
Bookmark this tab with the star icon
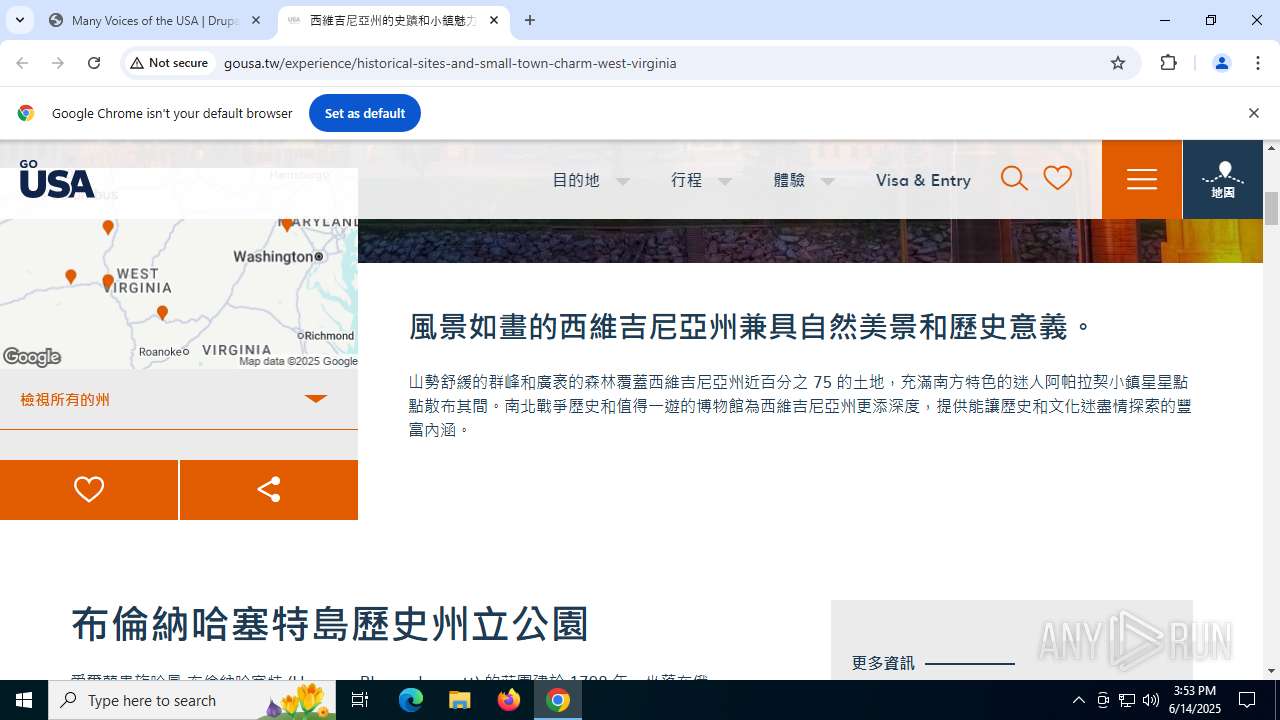coord(1118,63)
